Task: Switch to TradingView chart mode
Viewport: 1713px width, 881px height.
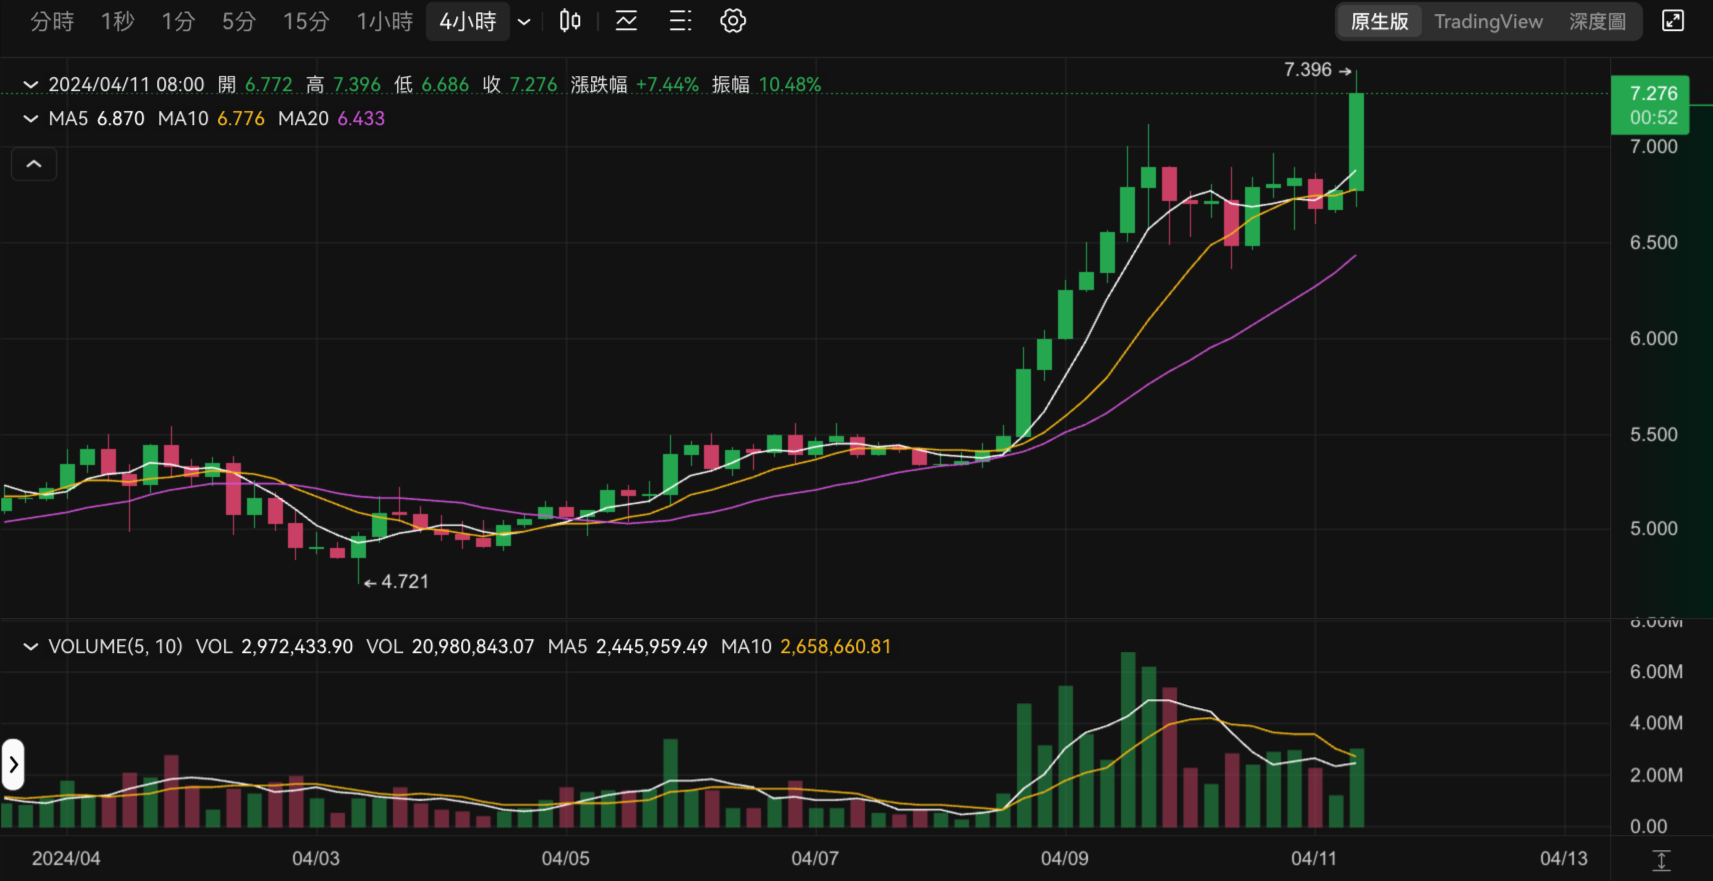Action: [x=1489, y=21]
